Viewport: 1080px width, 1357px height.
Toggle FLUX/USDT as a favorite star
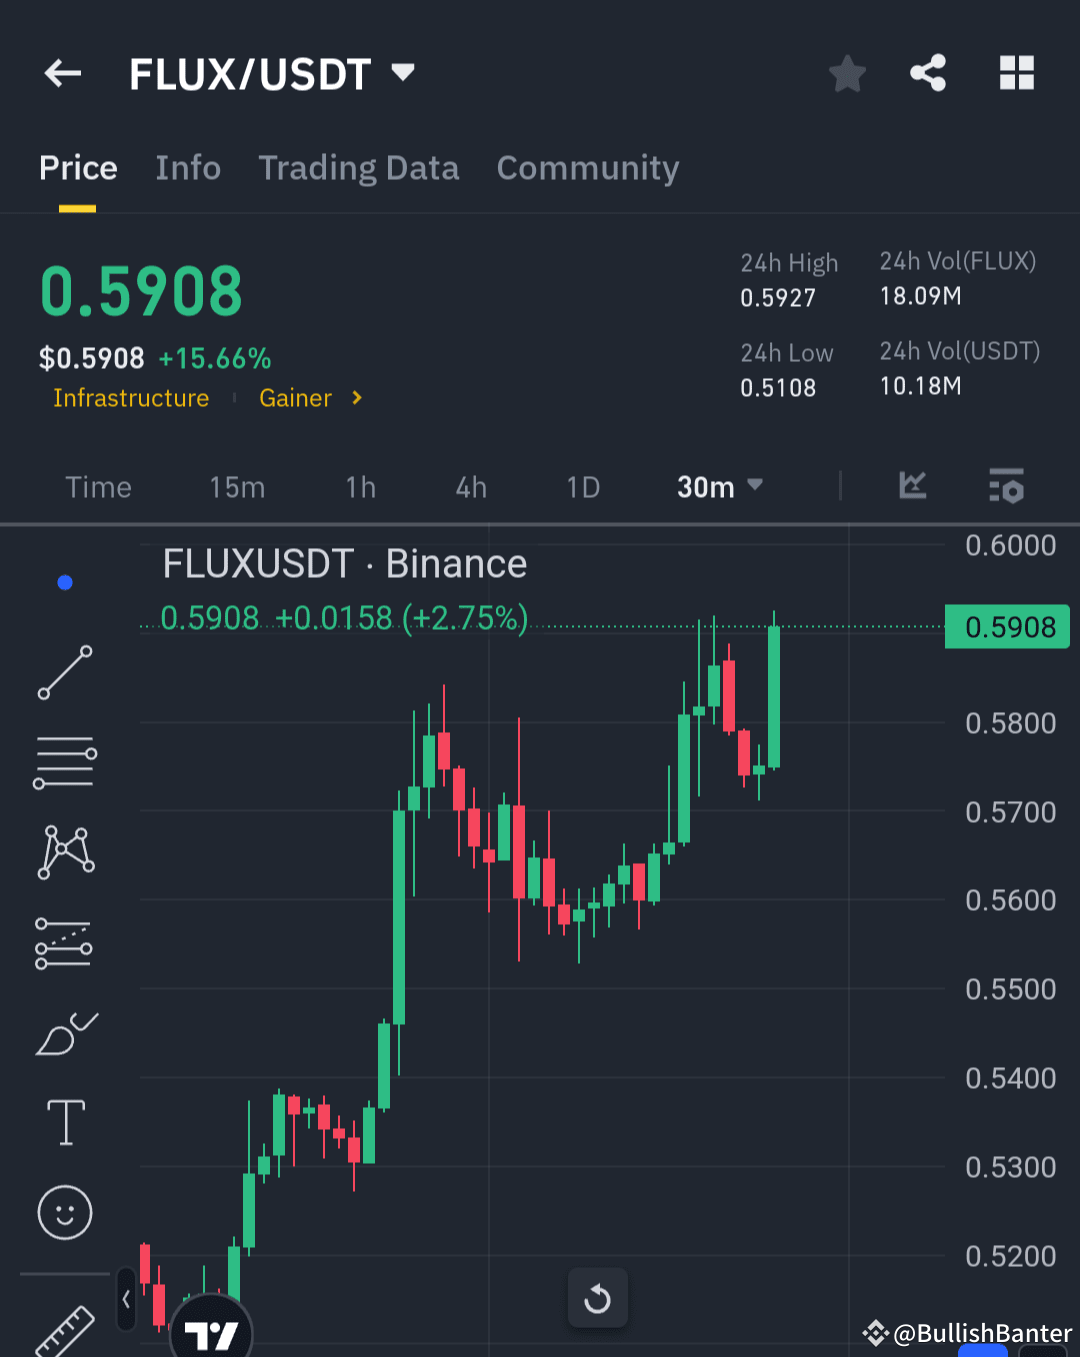847,72
